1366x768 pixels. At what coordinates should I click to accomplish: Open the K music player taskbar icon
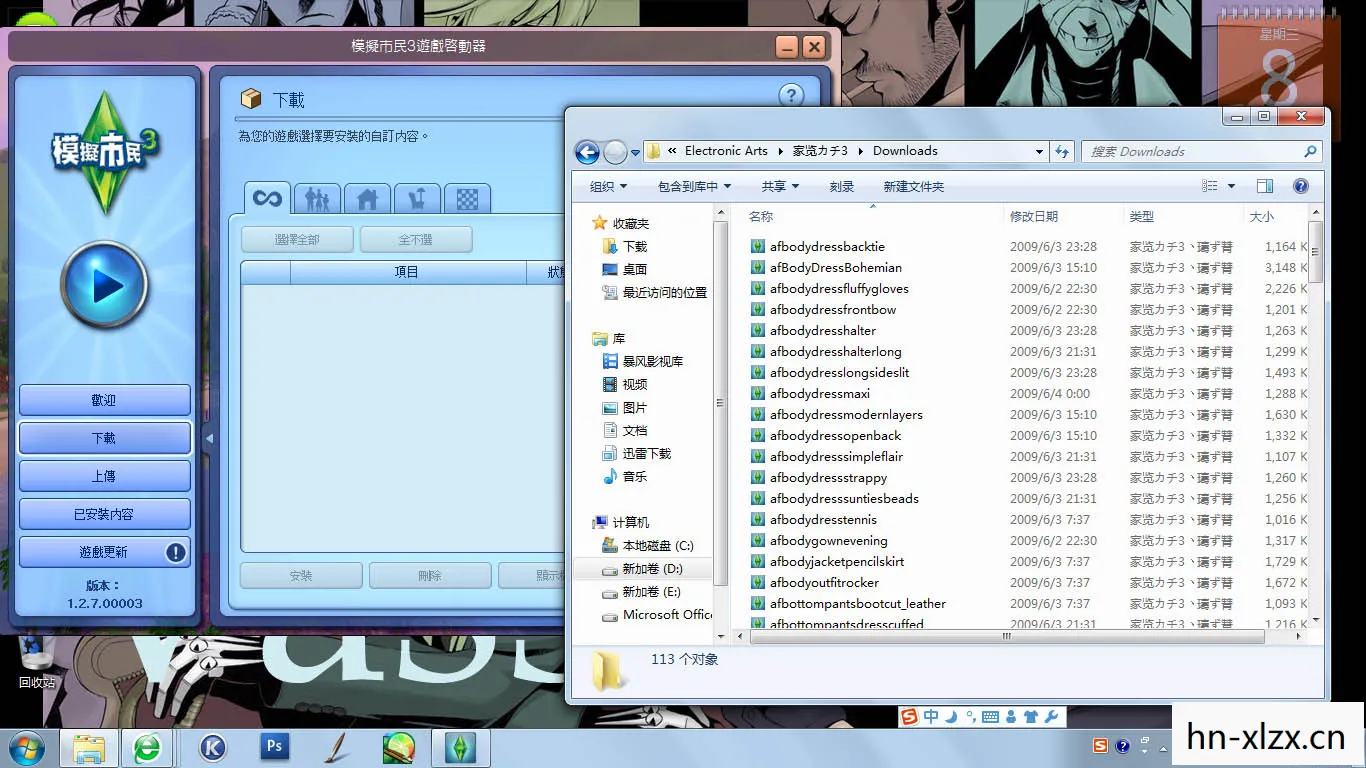point(212,747)
